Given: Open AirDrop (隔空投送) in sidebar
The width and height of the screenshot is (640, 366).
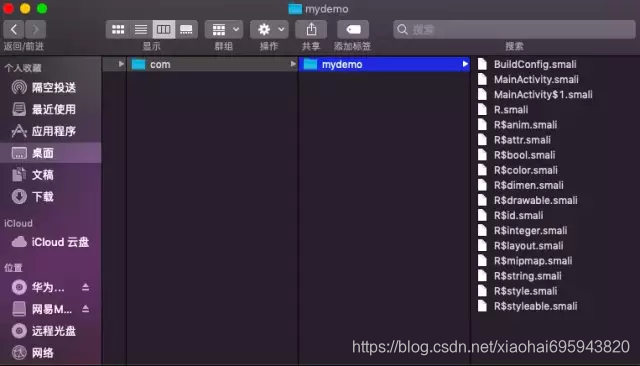Looking at the screenshot, I should [x=51, y=87].
